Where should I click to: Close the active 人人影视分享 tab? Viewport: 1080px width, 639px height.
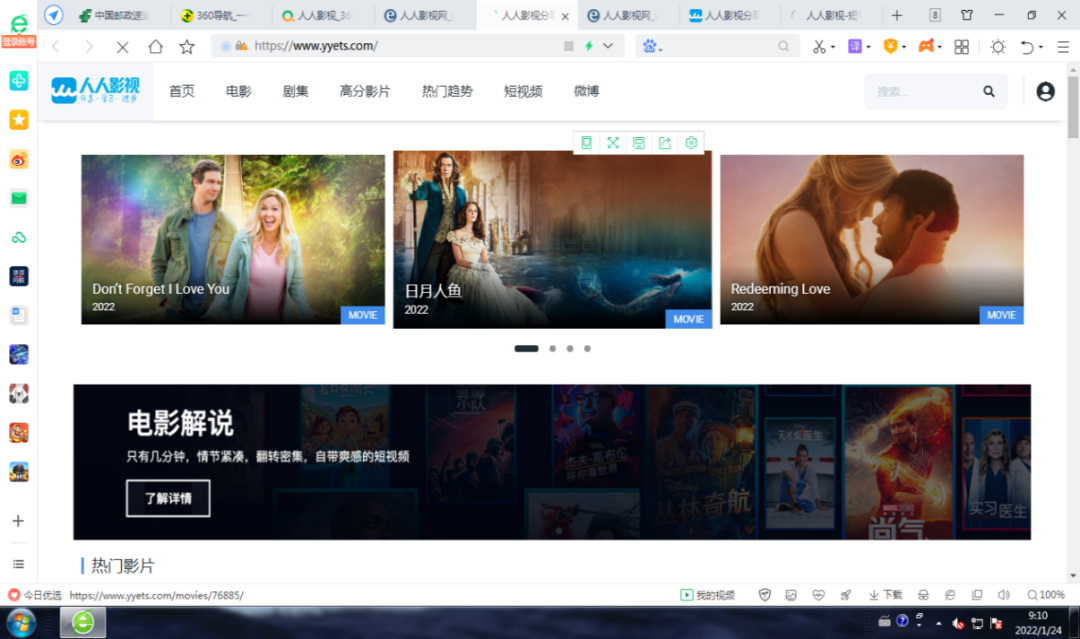point(565,16)
